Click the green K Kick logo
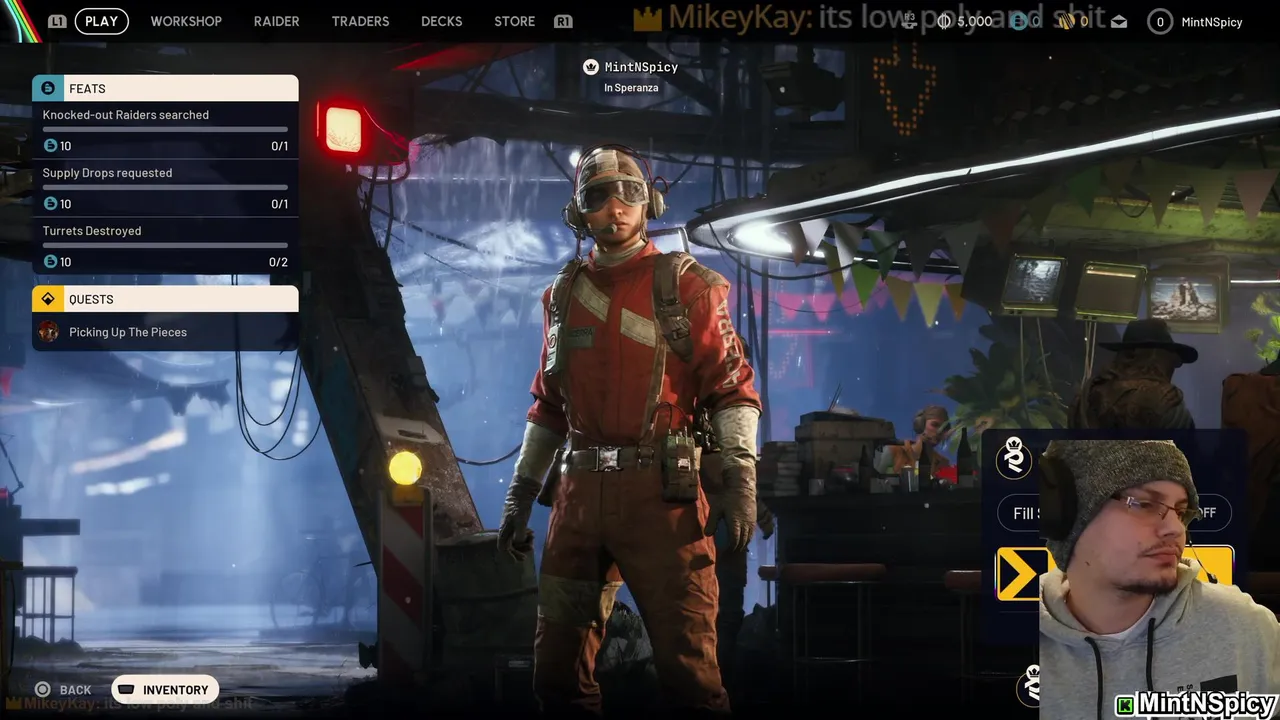The height and width of the screenshot is (720, 1280). click(x=1126, y=705)
